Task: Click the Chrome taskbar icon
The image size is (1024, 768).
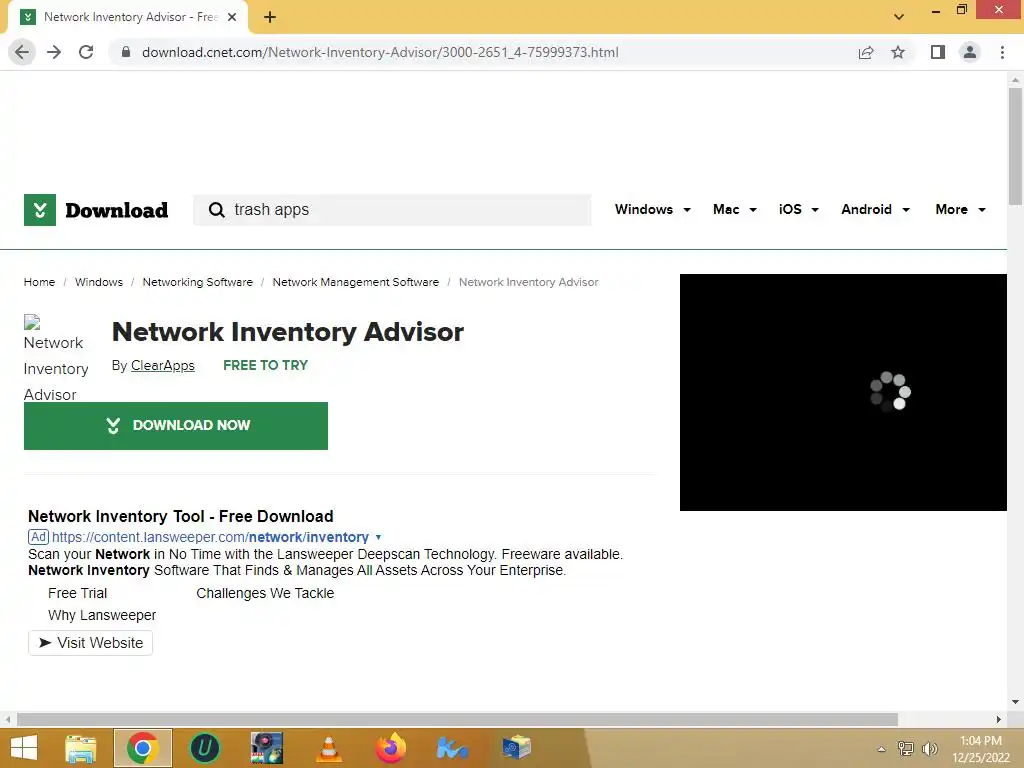Action: (x=143, y=748)
